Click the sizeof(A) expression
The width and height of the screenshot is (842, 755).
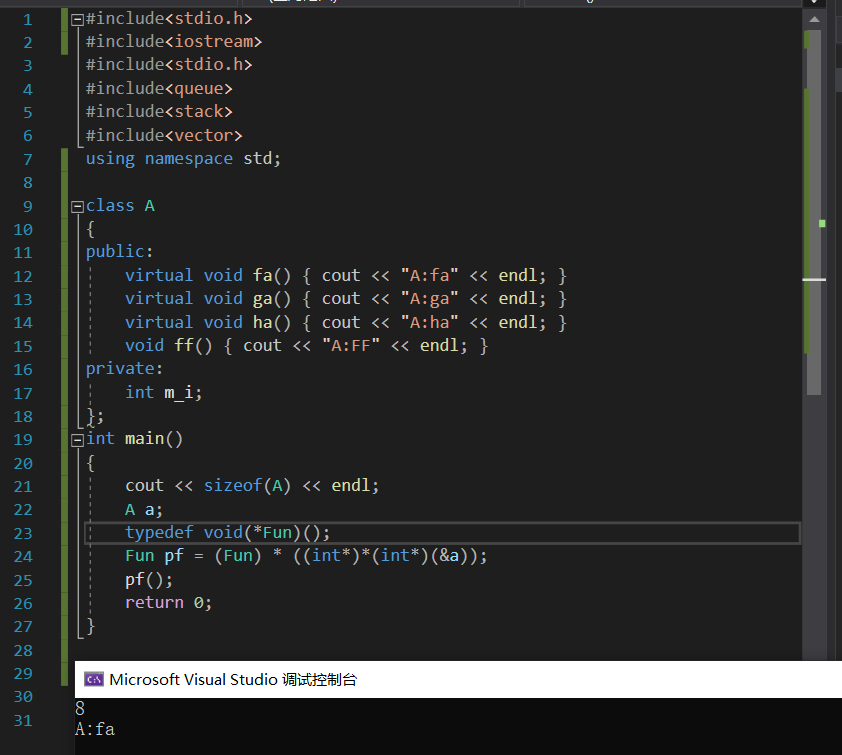pyautogui.click(x=247, y=485)
